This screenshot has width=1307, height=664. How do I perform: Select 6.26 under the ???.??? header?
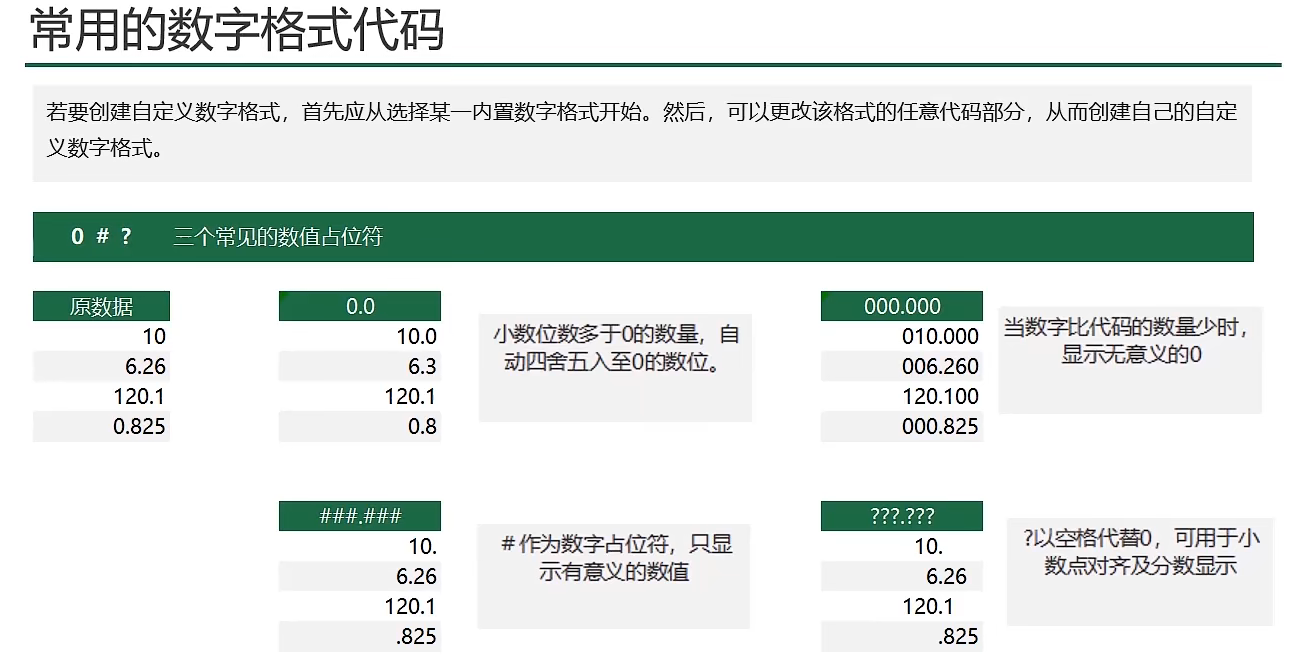click(902, 576)
